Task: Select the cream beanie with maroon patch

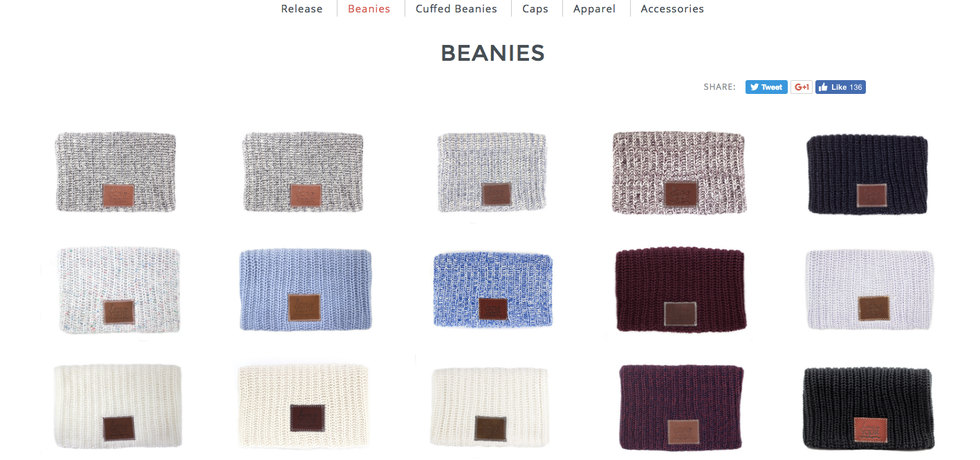Action: (x=304, y=406)
